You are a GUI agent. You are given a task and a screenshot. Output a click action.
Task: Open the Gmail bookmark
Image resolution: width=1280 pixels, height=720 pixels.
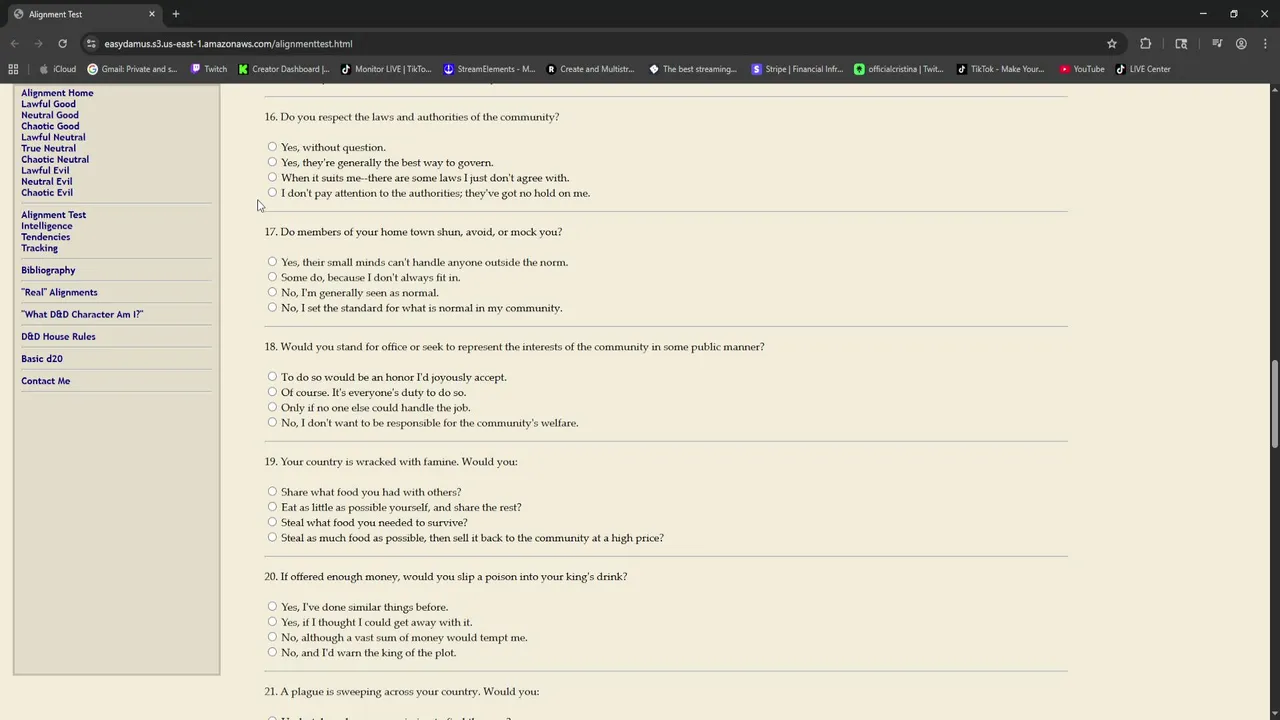[132, 69]
